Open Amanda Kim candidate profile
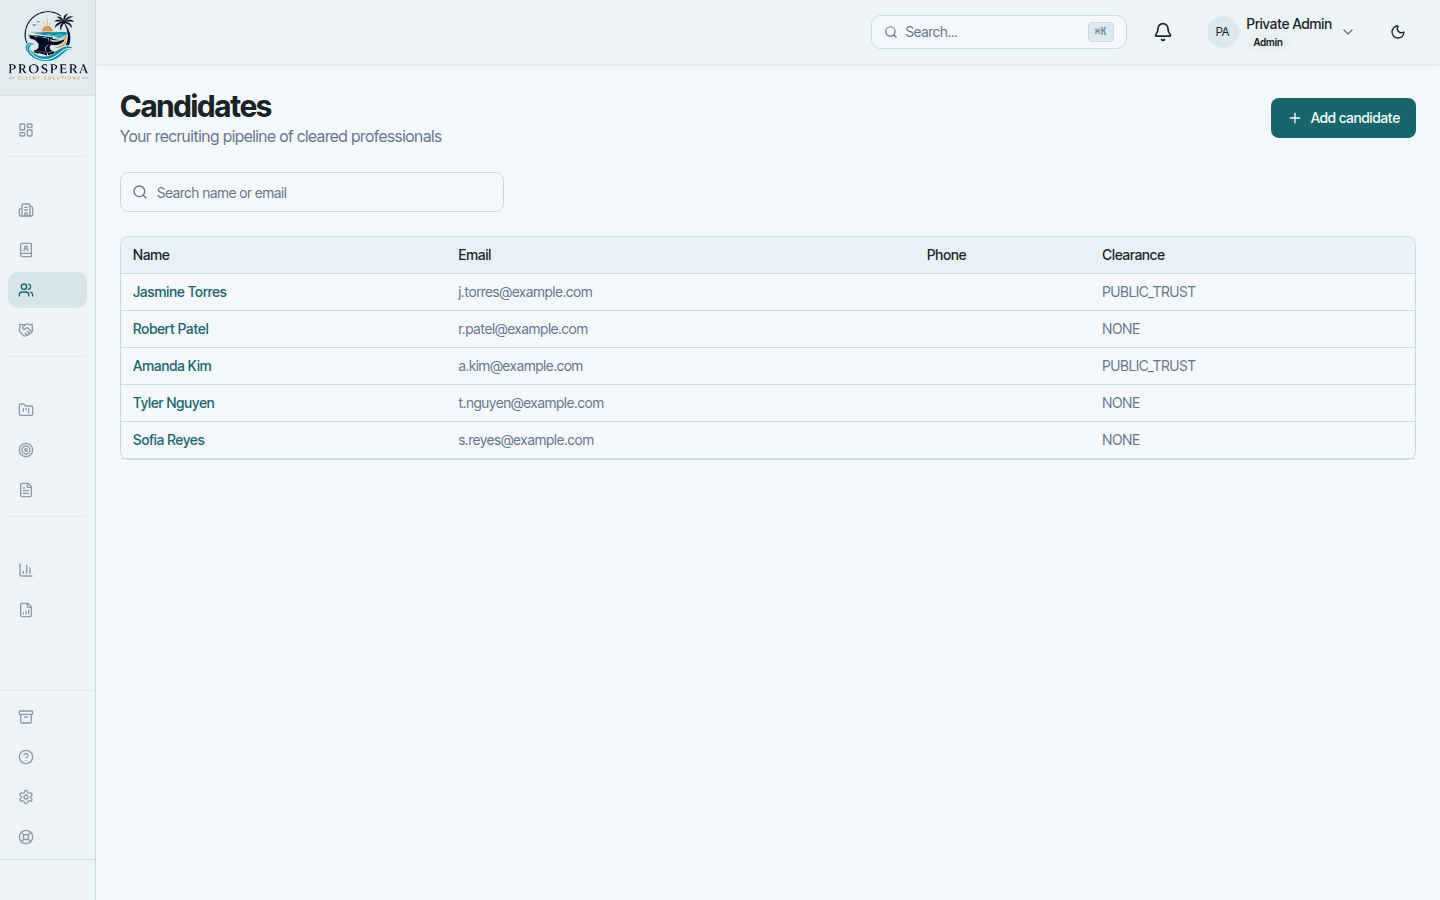1440x900 pixels. [x=172, y=366]
